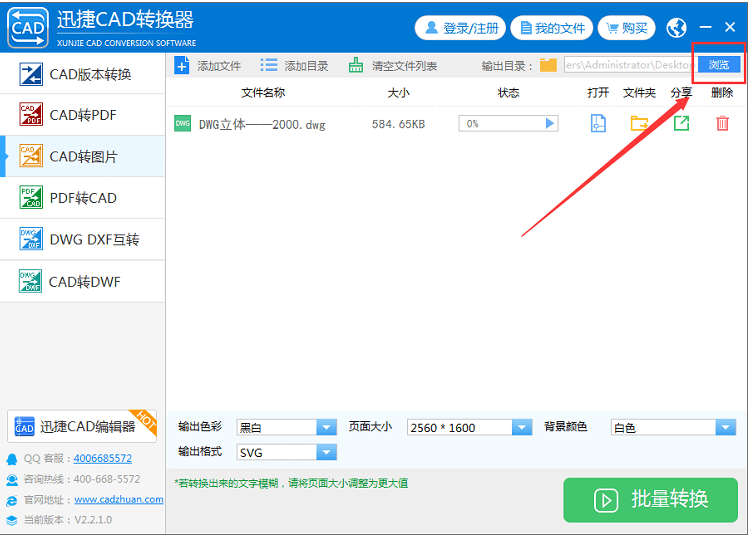The height and width of the screenshot is (538, 752).
Task: Click the QQ number 4006685572 link
Action: [103, 458]
